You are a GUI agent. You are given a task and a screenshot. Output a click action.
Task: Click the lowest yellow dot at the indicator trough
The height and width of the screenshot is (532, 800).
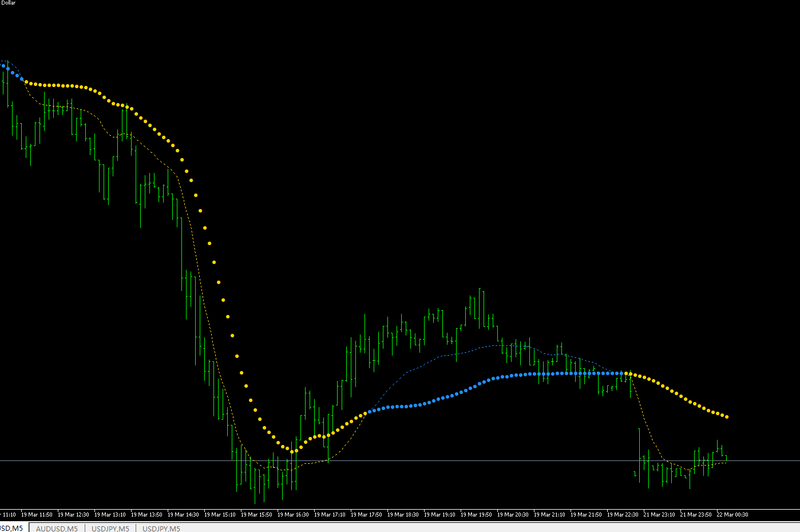(292, 451)
